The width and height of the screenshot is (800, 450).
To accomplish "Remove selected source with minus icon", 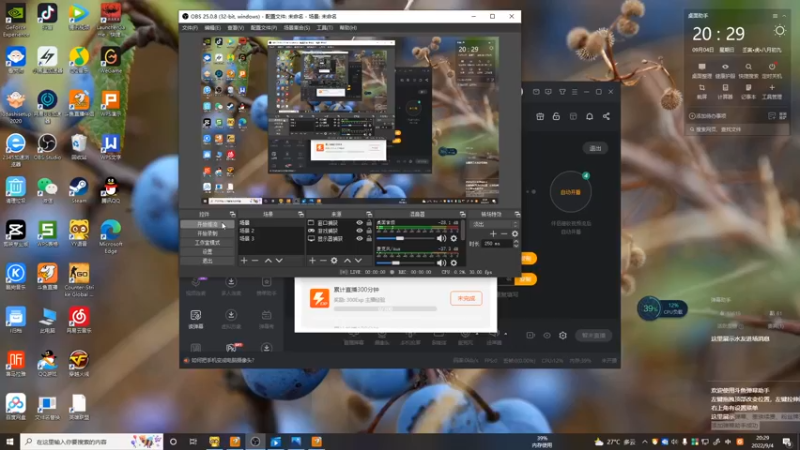I will pyautogui.click(x=323, y=261).
